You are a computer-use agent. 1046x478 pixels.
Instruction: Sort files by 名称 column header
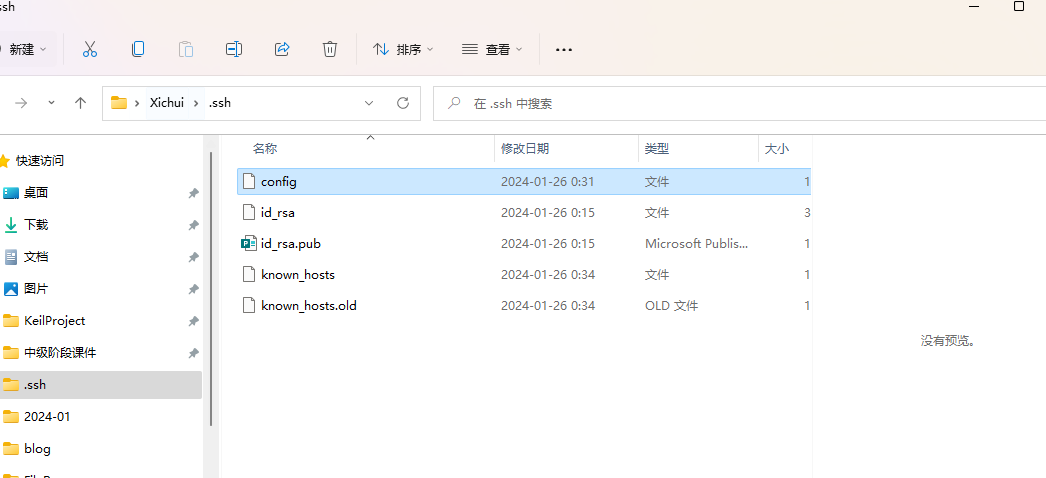coord(265,148)
